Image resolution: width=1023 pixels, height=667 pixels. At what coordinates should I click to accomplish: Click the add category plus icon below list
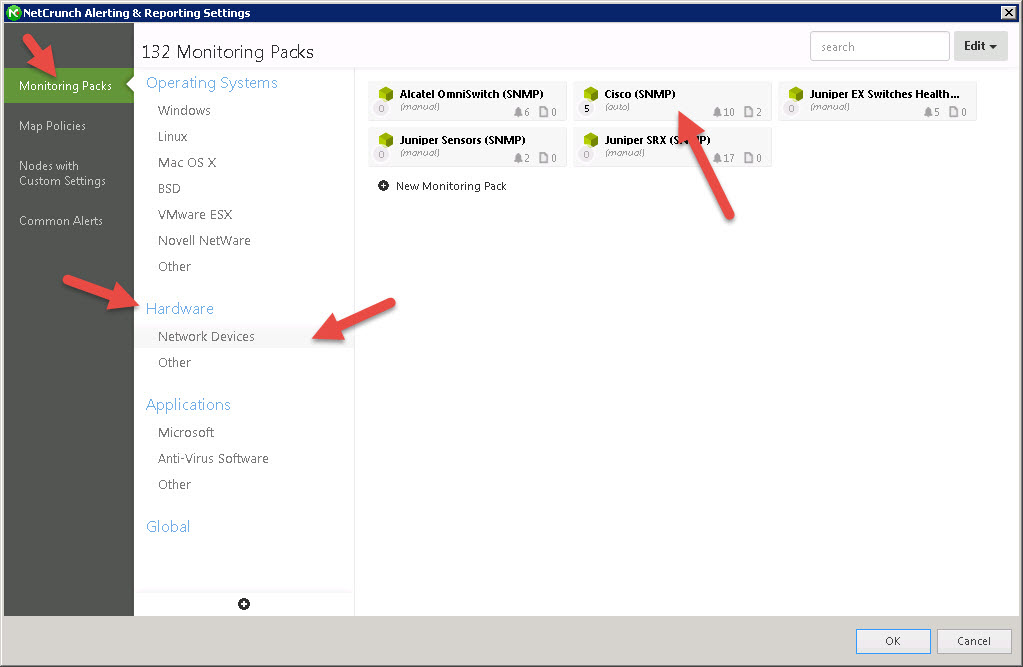244,604
